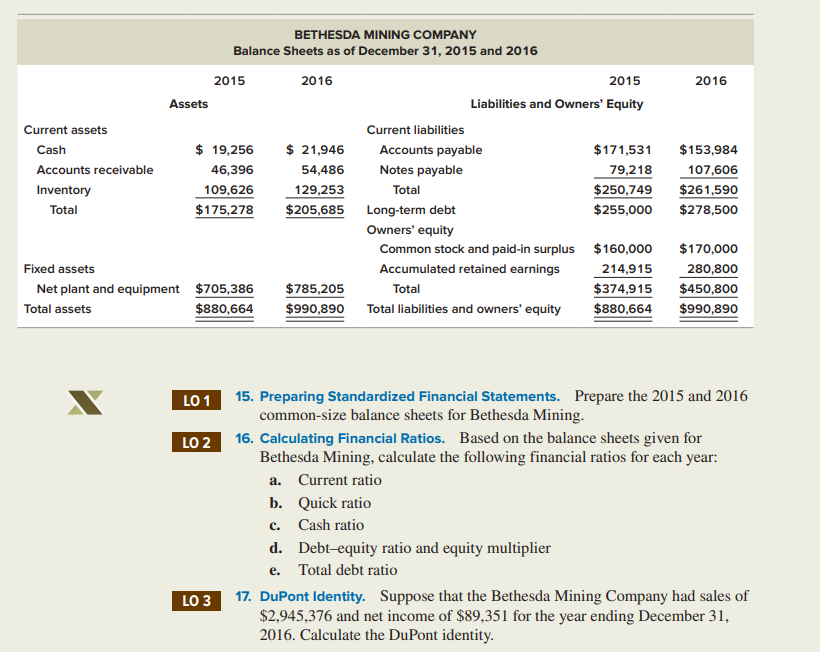Select notes payable value 79,218

(x=631, y=170)
